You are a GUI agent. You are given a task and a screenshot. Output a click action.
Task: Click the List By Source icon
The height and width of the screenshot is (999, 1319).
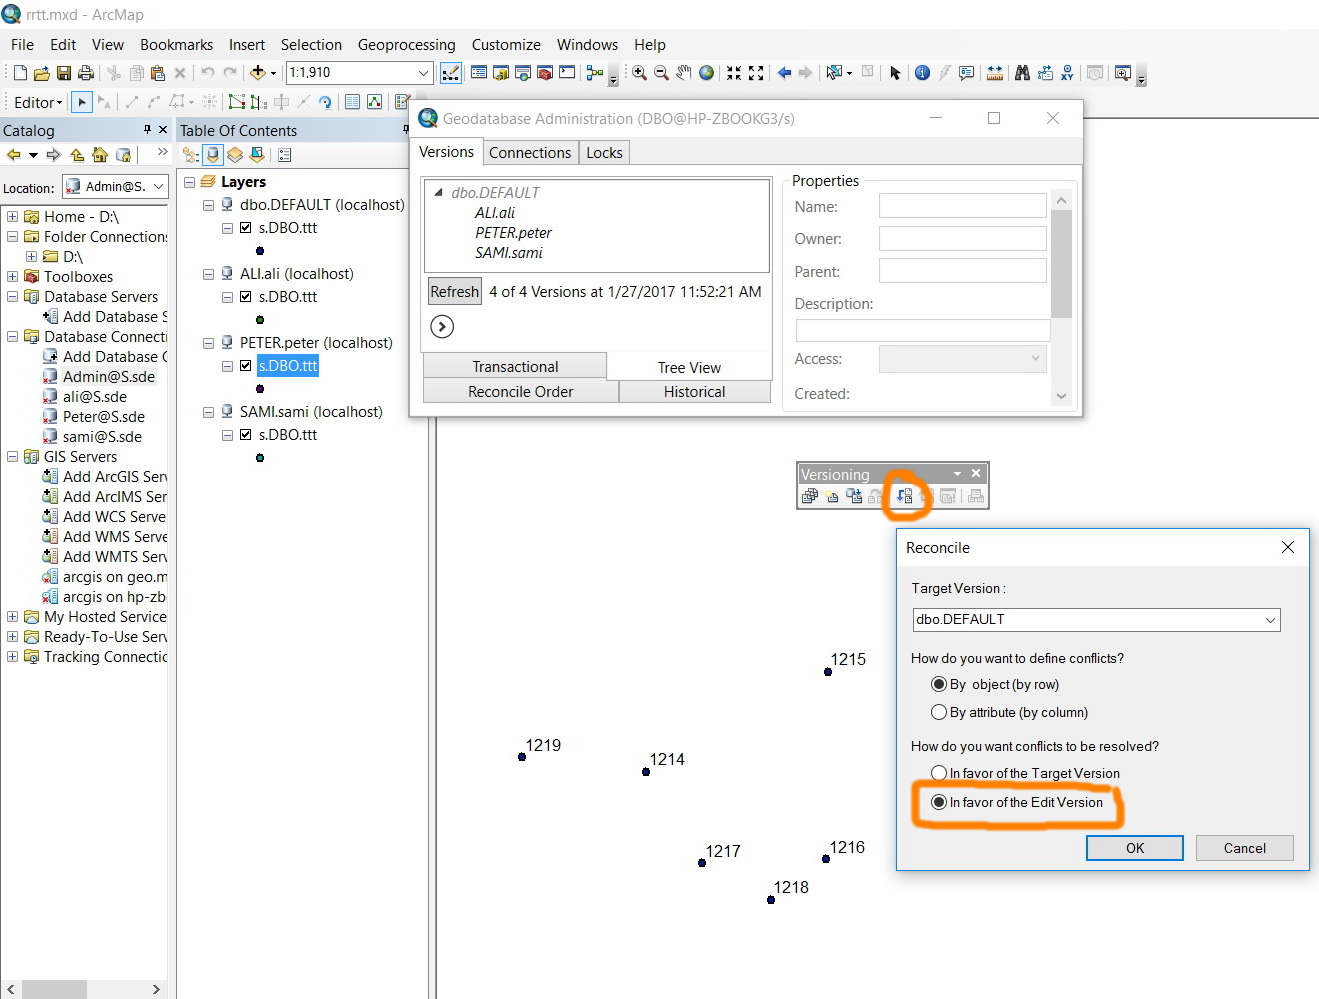pos(213,155)
